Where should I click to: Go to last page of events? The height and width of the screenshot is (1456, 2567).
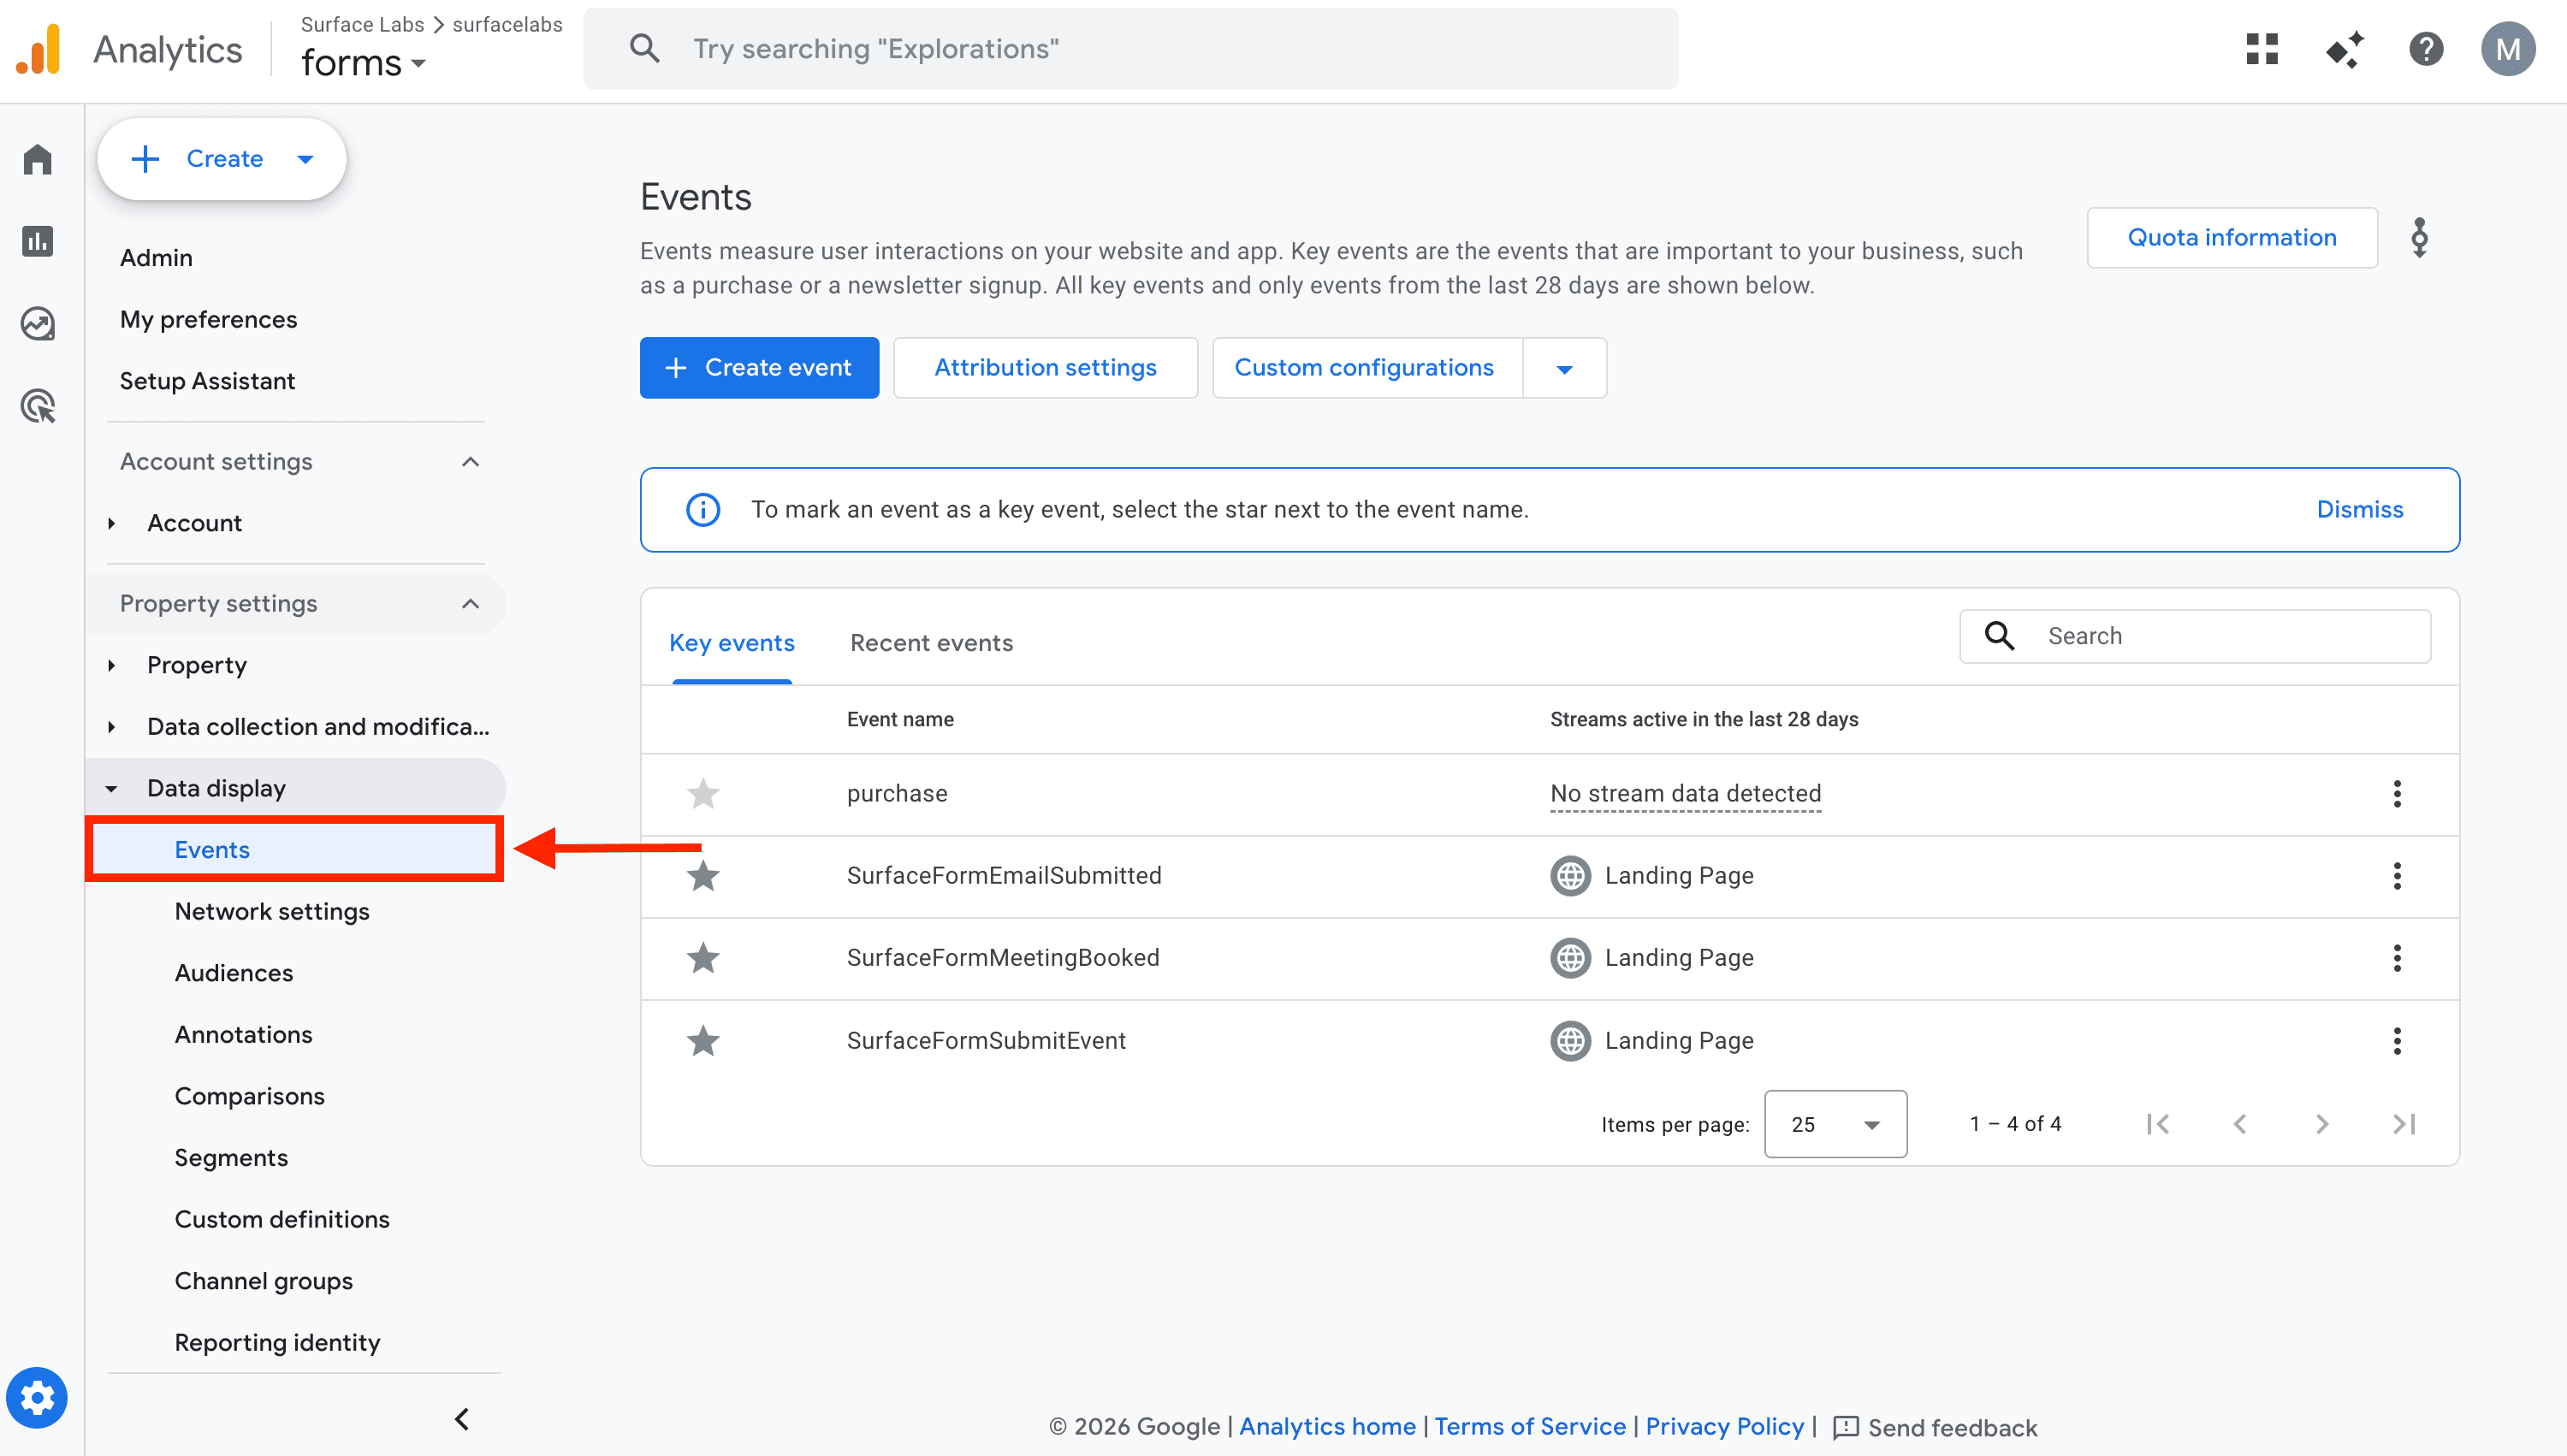(x=2404, y=1124)
